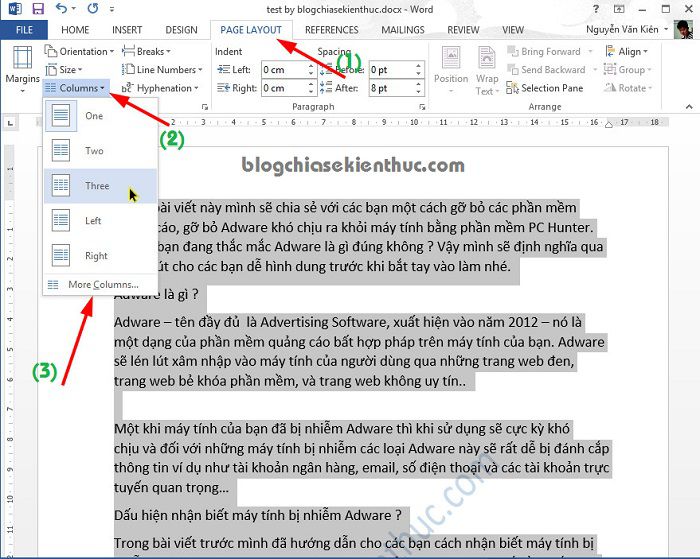Click the heading 'Dấu hiện nhận biết máy tính'
The image size is (700, 559).
point(258,515)
